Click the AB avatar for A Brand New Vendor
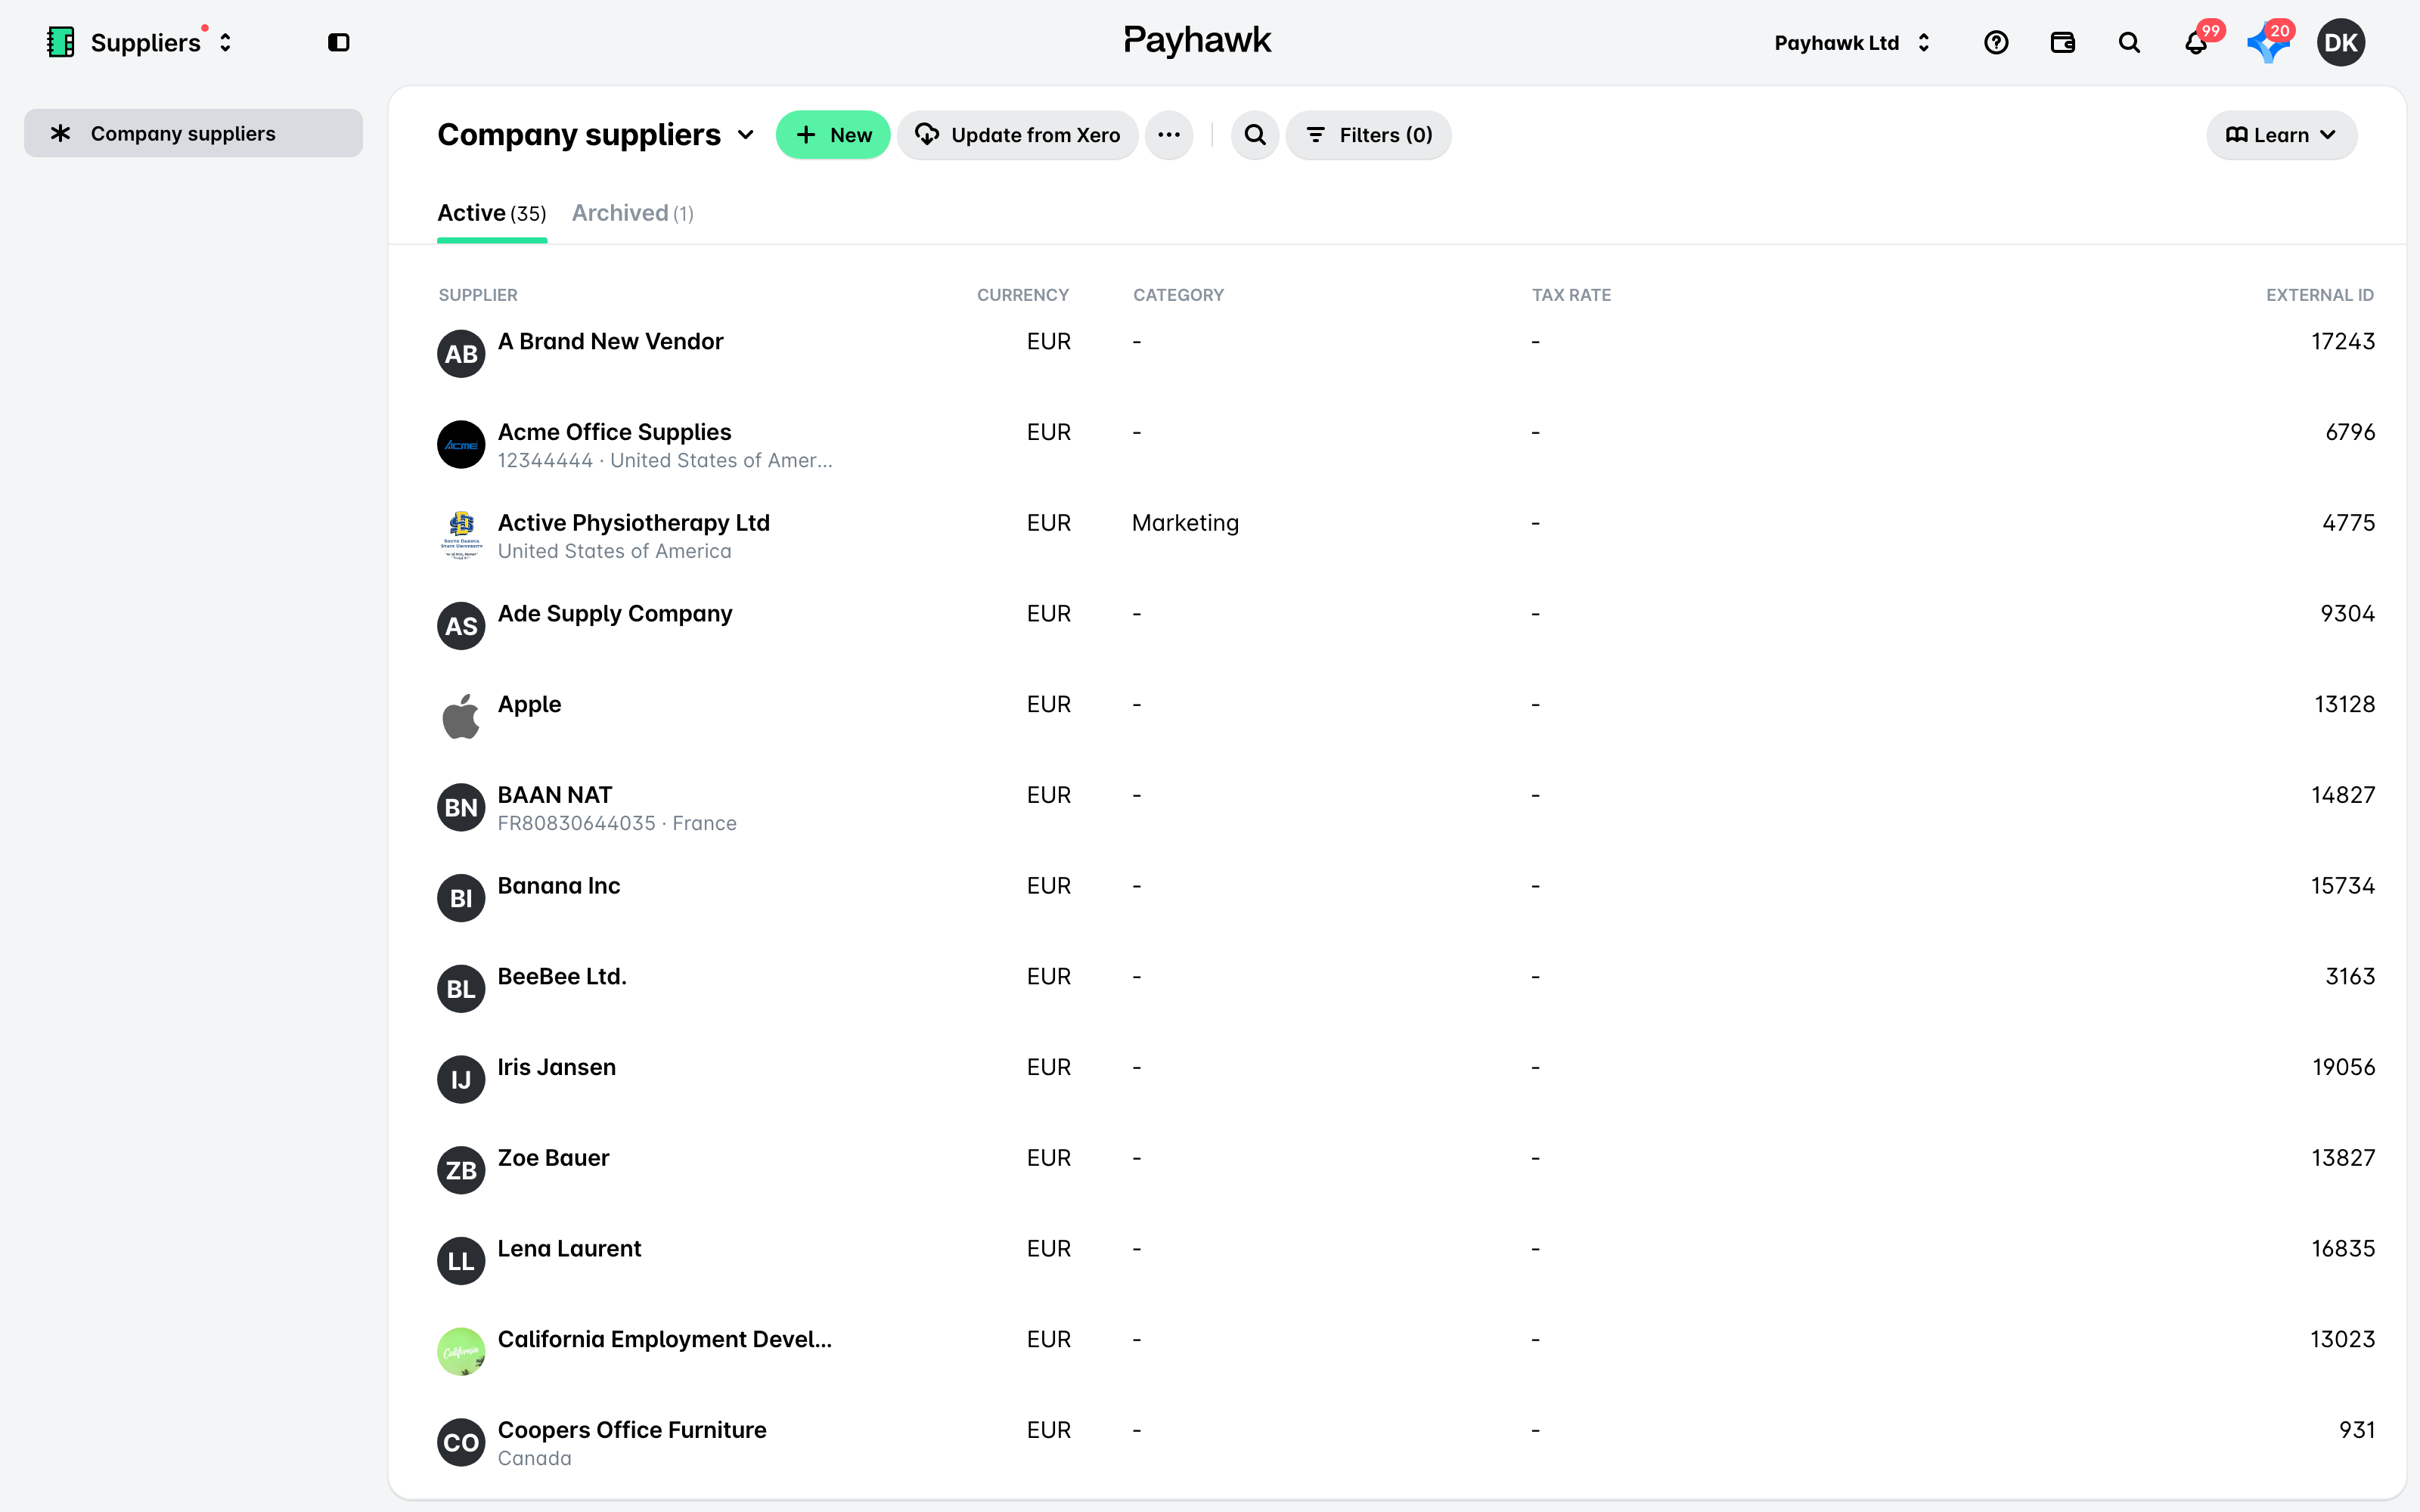Image resolution: width=2420 pixels, height=1512 pixels. (461, 353)
